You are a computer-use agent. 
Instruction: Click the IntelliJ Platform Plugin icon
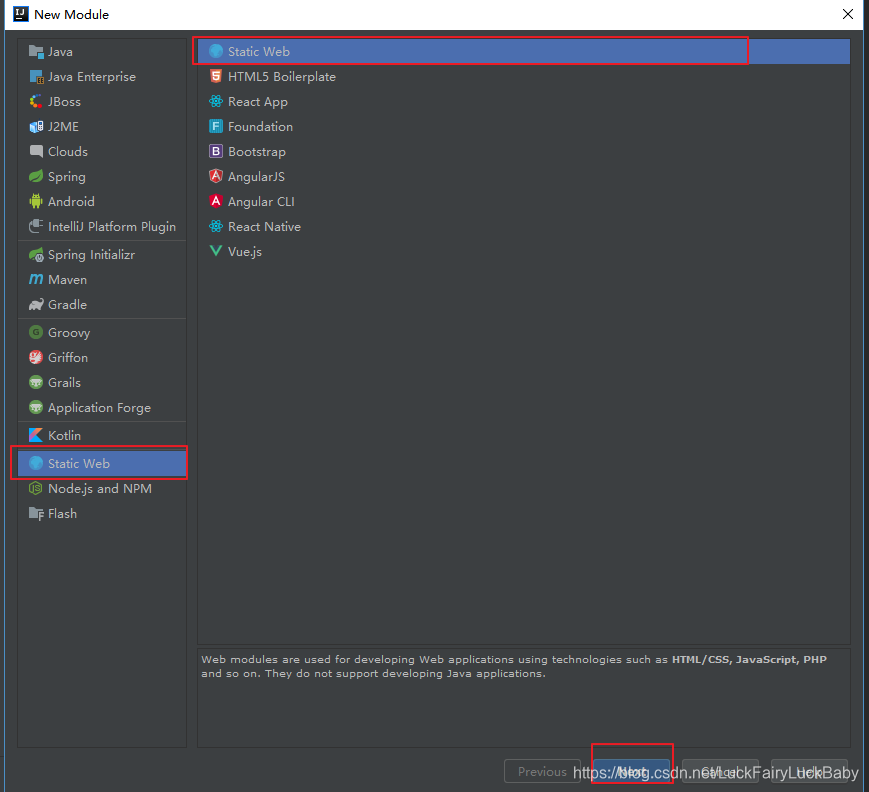pyautogui.click(x=36, y=226)
